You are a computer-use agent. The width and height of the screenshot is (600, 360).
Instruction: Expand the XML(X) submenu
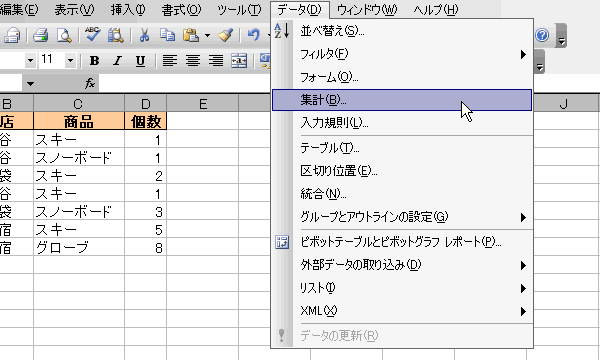[x=402, y=311]
